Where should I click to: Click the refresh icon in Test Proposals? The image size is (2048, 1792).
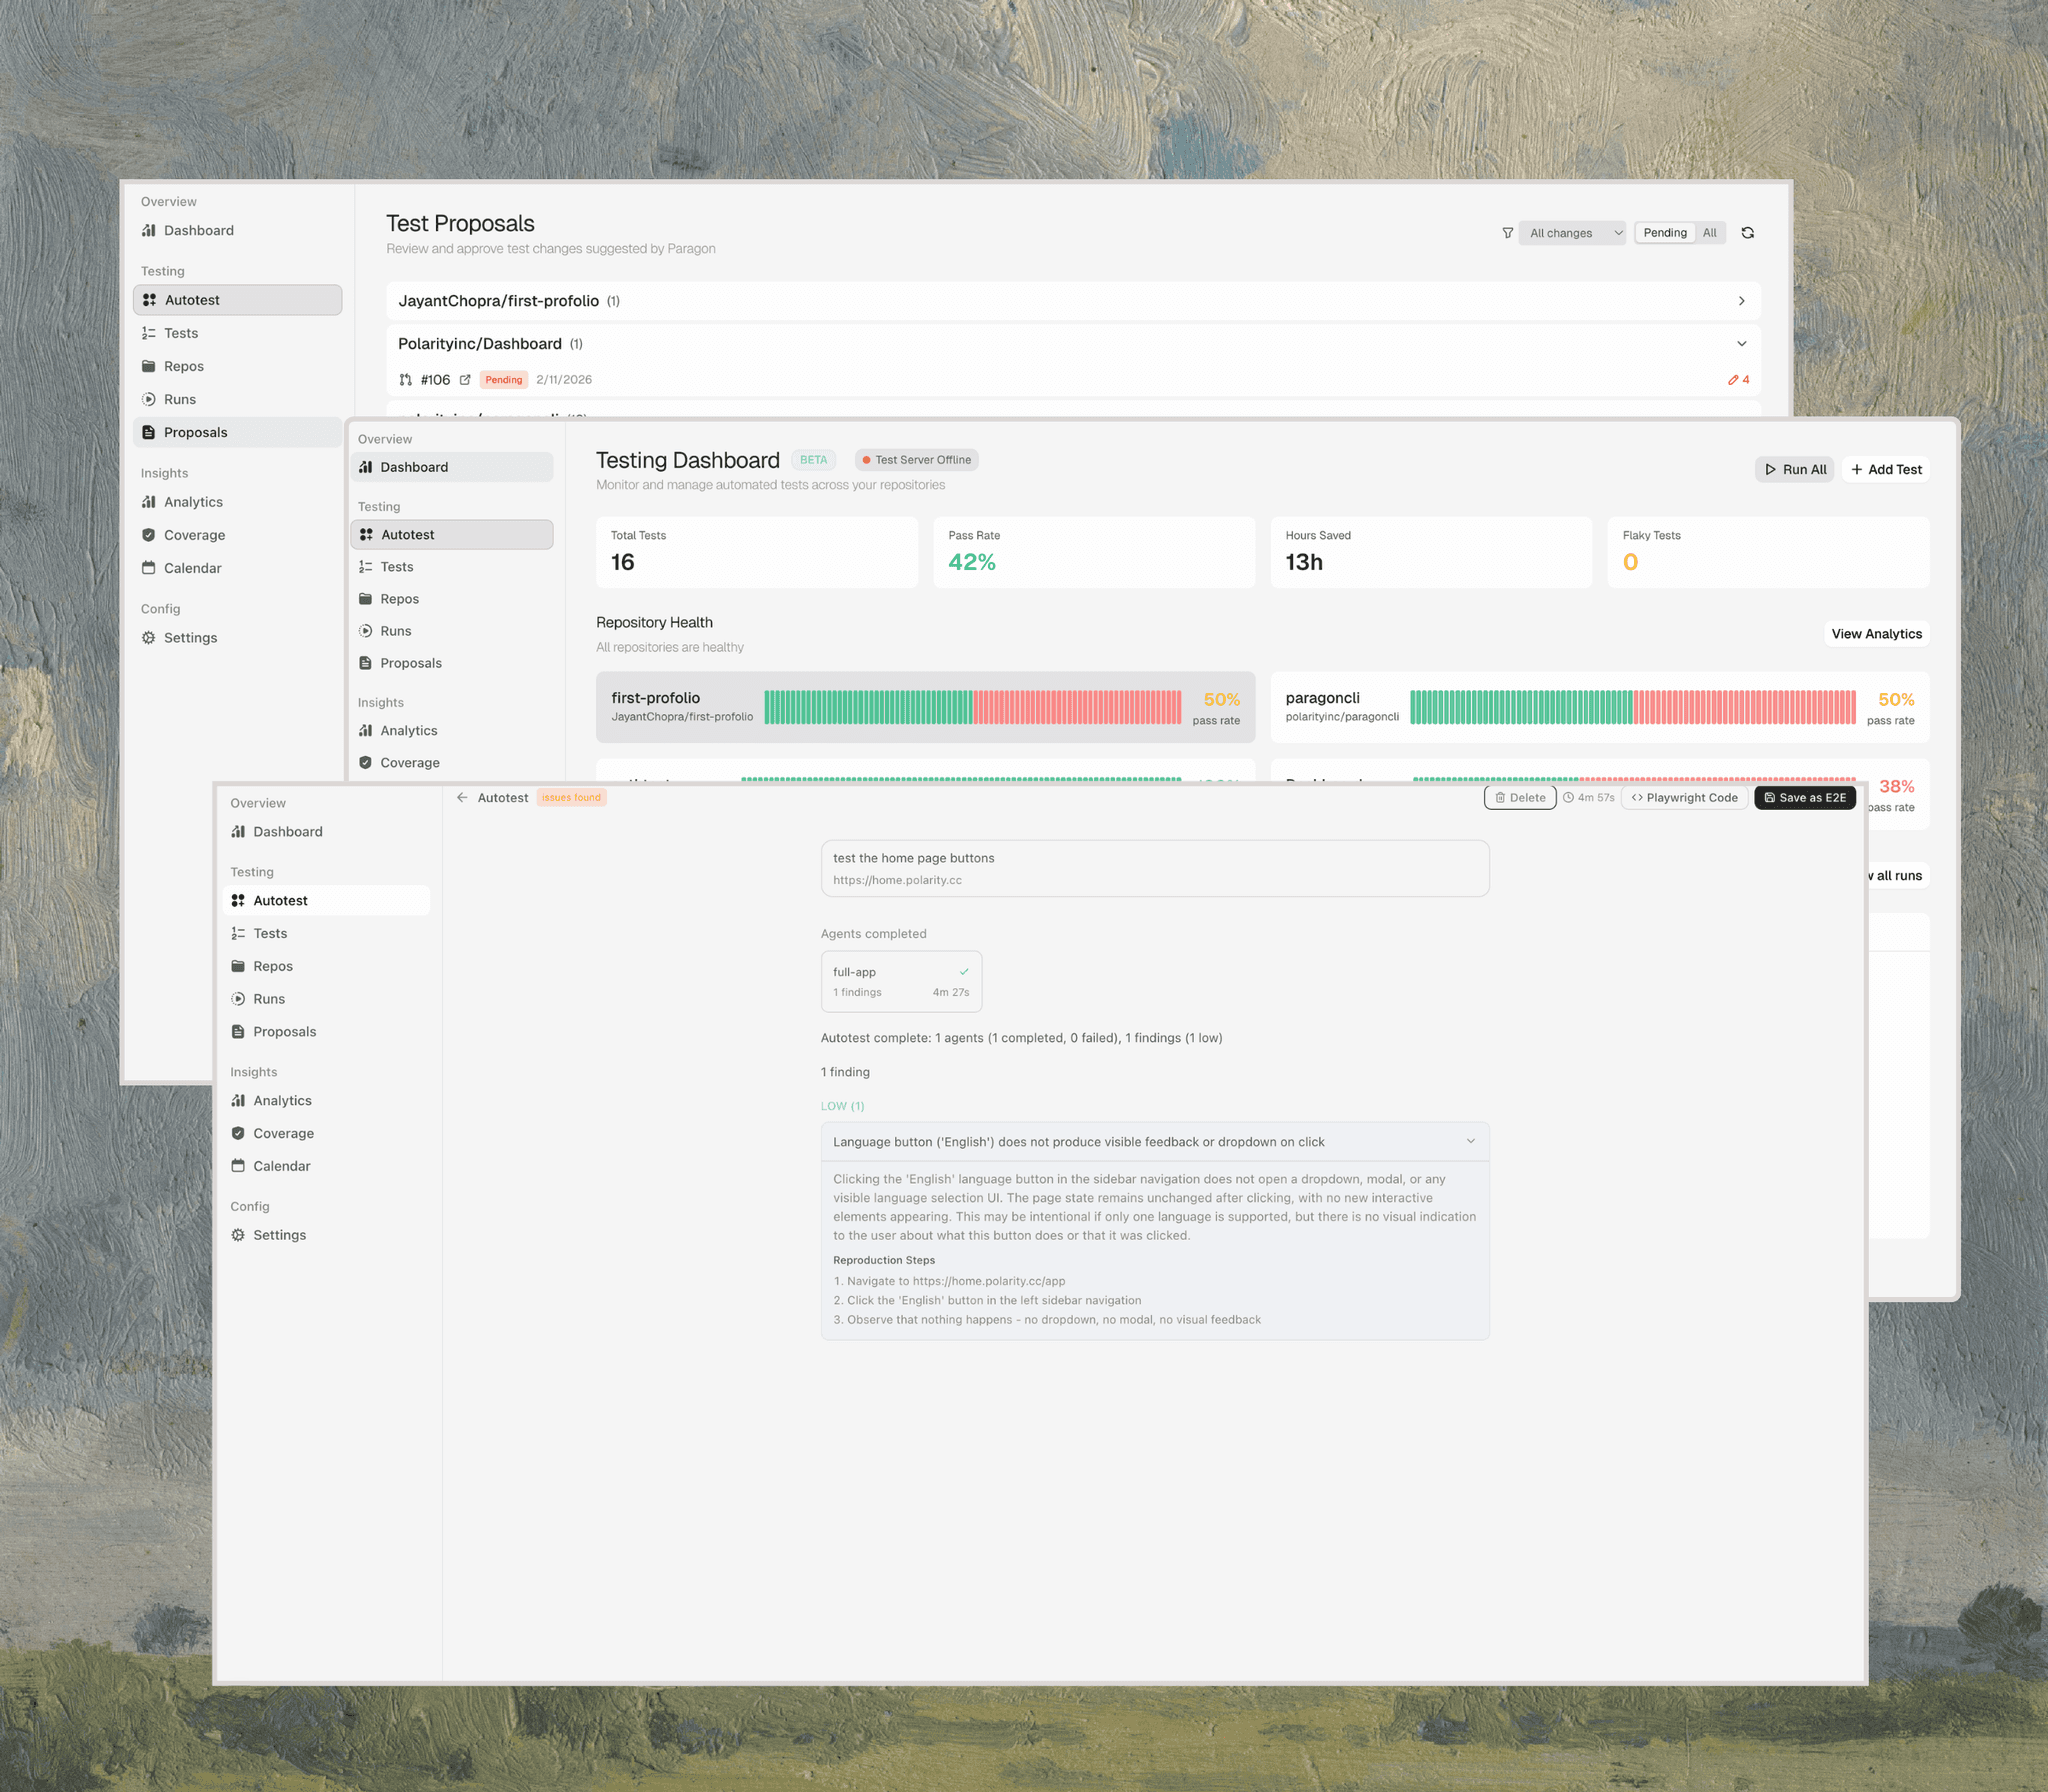tap(1747, 233)
